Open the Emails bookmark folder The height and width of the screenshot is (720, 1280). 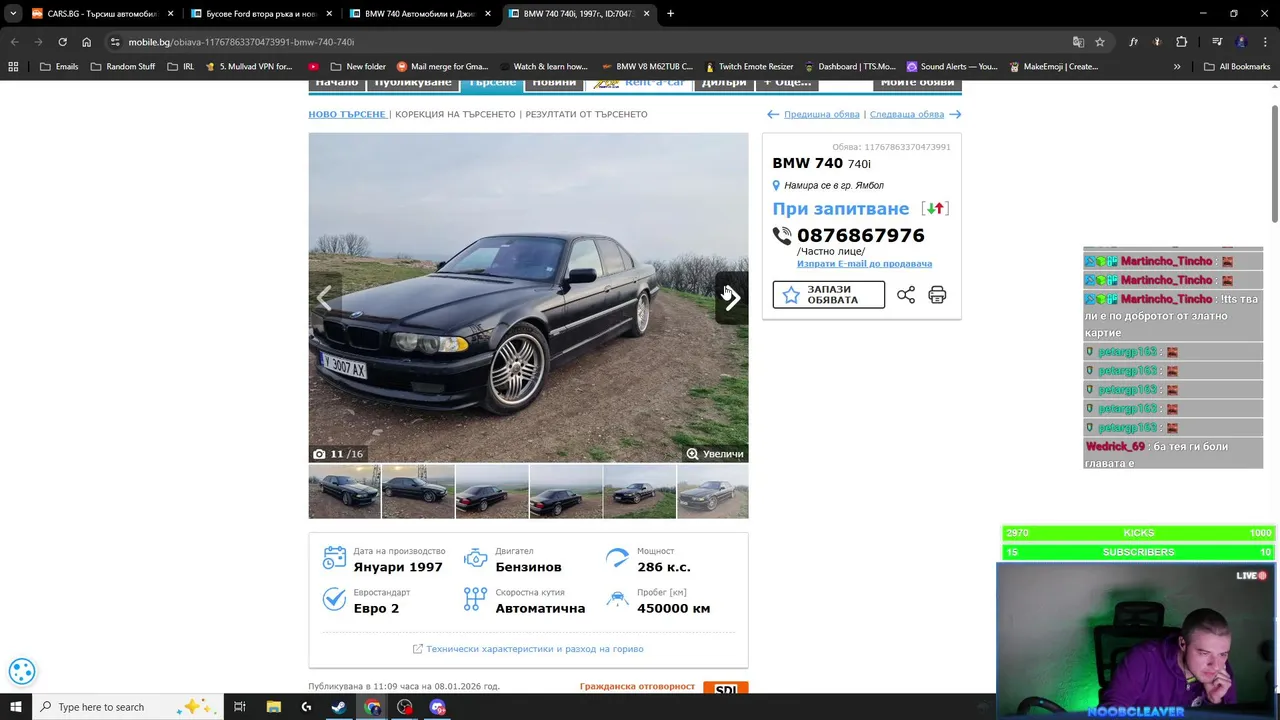pos(59,67)
